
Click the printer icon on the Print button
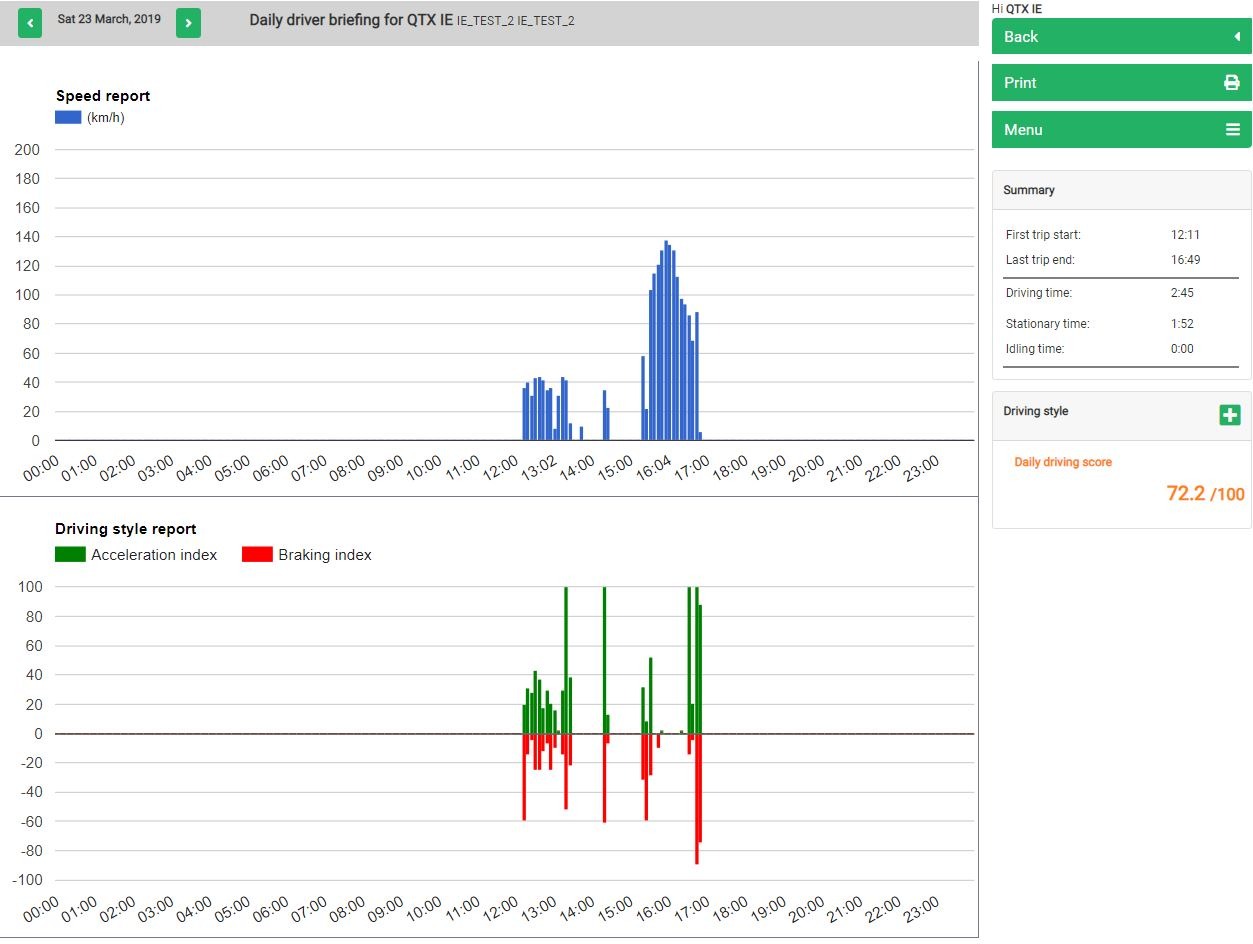pos(1231,83)
